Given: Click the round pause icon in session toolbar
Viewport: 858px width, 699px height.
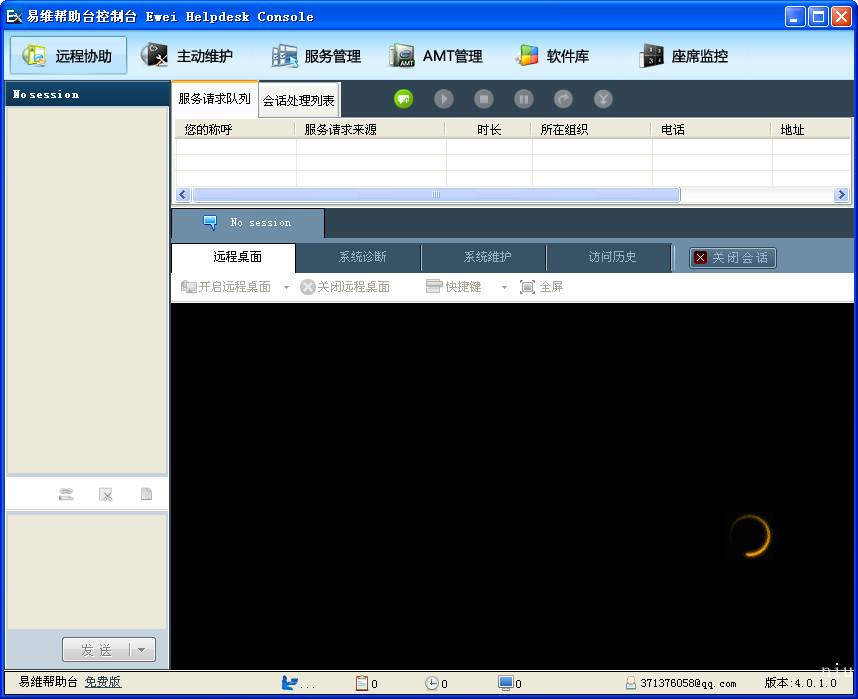Looking at the screenshot, I should pyautogui.click(x=524, y=99).
